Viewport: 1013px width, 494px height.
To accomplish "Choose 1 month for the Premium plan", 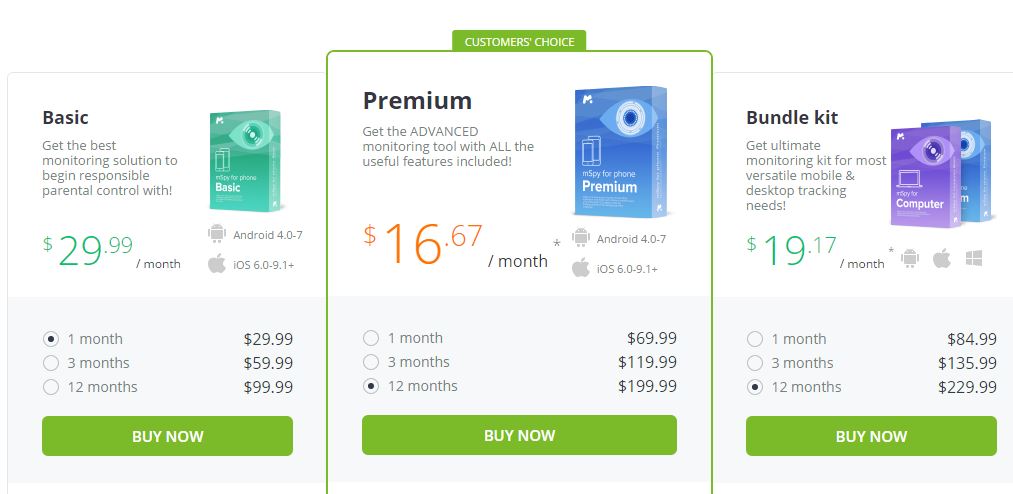I will pyautogui.click(x=371, y=338).
